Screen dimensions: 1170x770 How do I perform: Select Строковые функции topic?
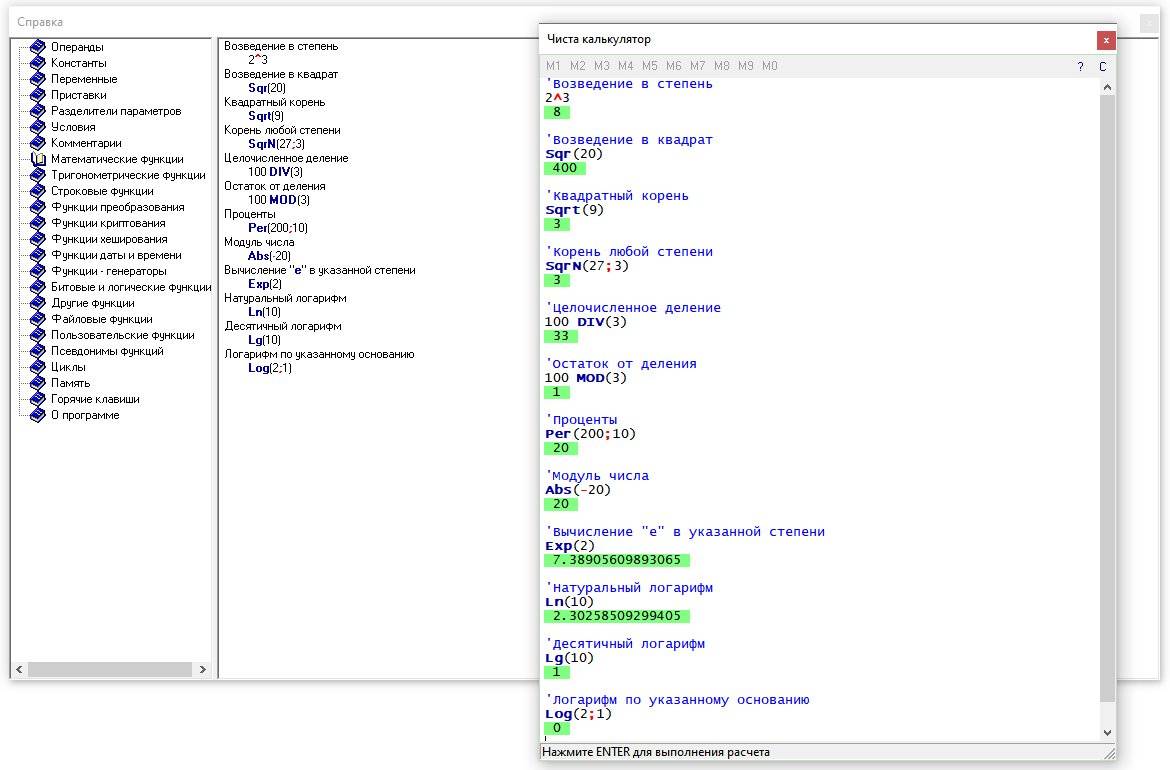102,191
